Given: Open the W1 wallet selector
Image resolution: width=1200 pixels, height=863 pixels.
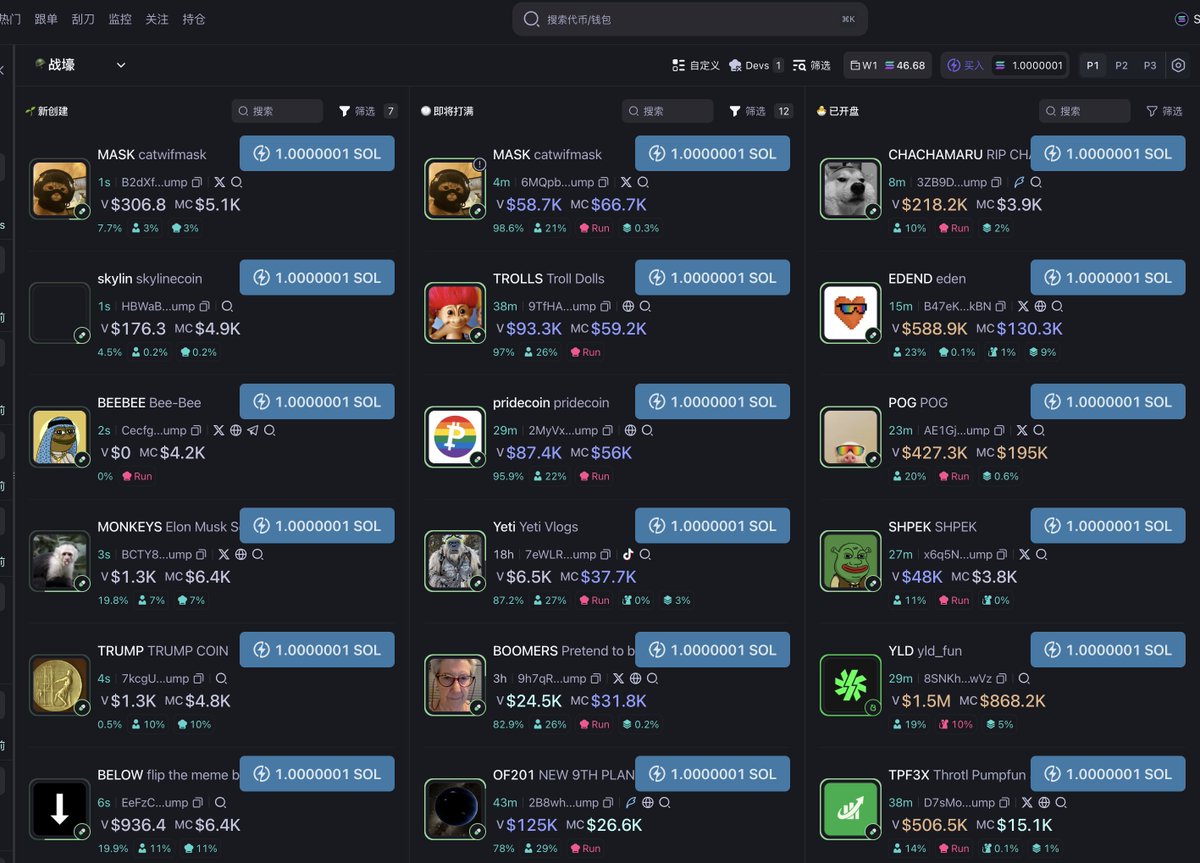Looking at the screenshot, I should point(887,65).
